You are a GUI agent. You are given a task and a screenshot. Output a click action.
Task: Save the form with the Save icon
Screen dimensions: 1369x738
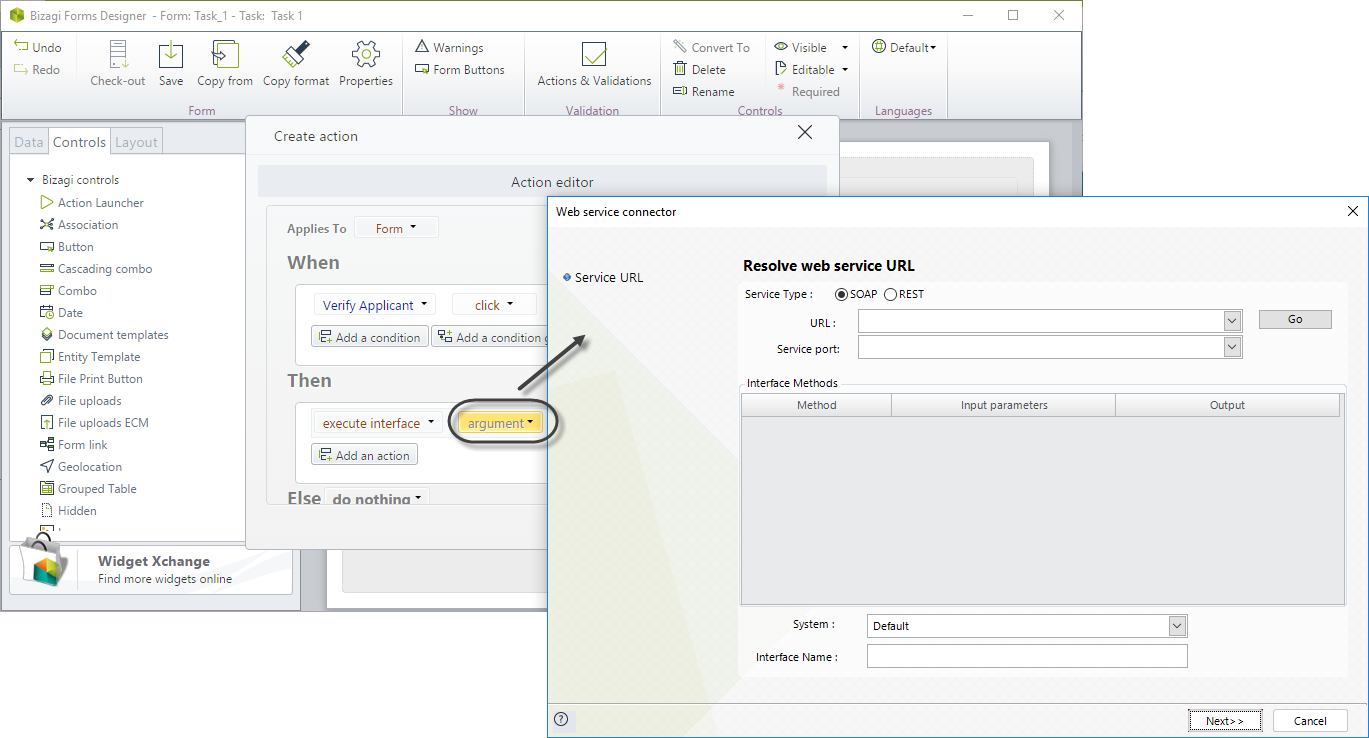171,56
